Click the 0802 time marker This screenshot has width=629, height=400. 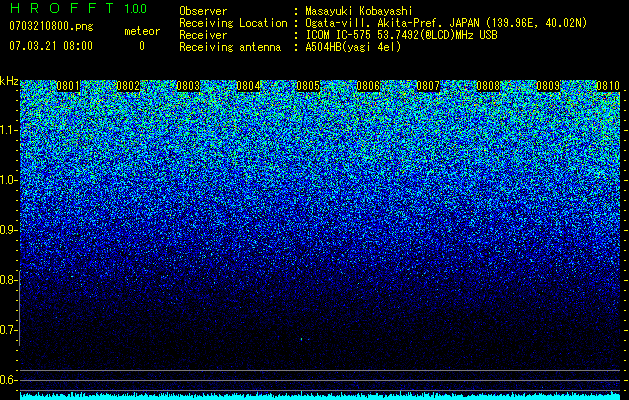click(x=128, y=86)
